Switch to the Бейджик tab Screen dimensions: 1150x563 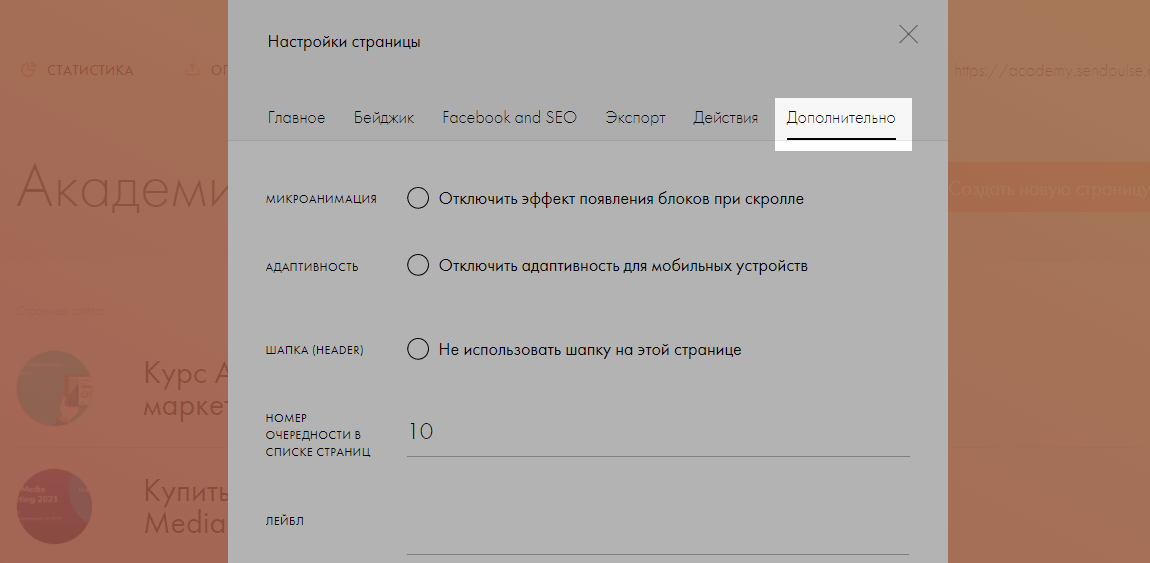(384, 118)
